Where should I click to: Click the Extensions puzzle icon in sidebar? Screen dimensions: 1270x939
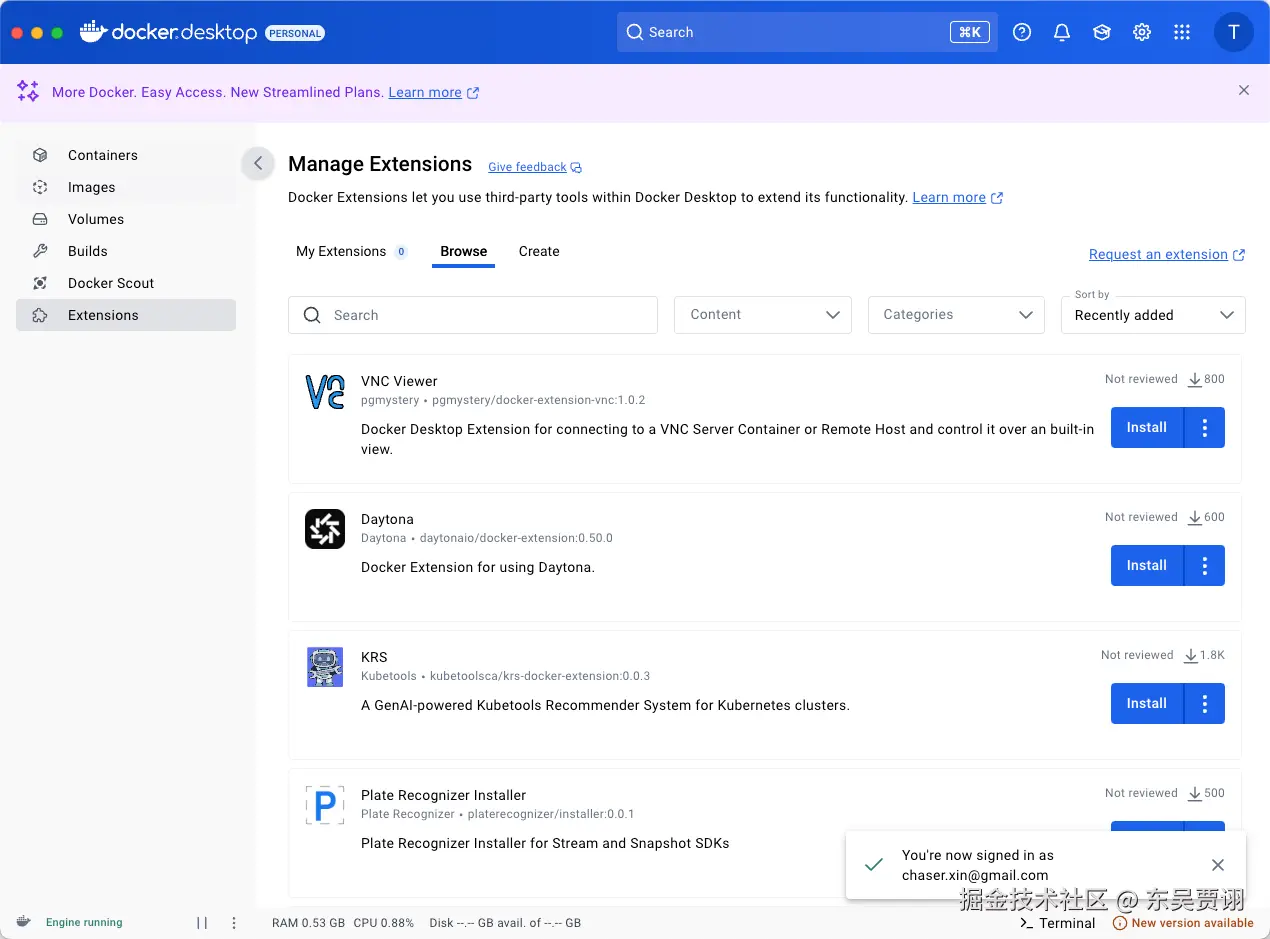point(40,315)
